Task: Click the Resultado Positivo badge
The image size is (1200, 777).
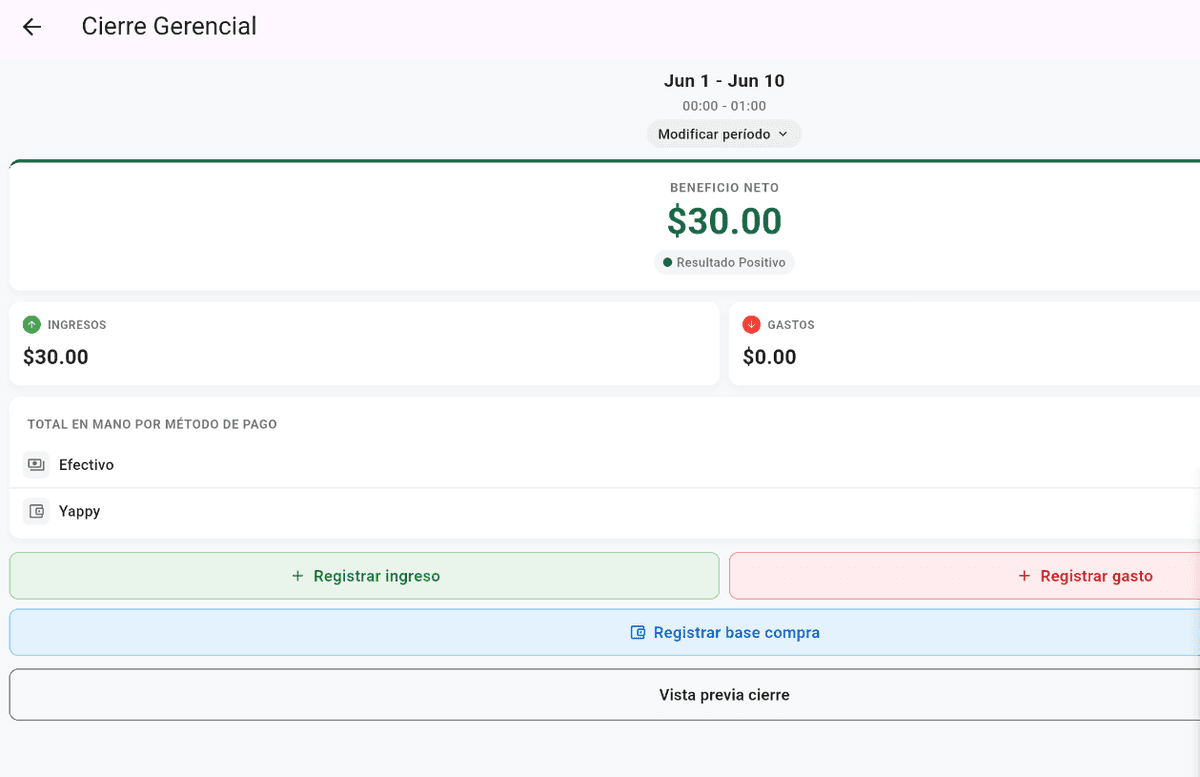Action: pos(724,263)
